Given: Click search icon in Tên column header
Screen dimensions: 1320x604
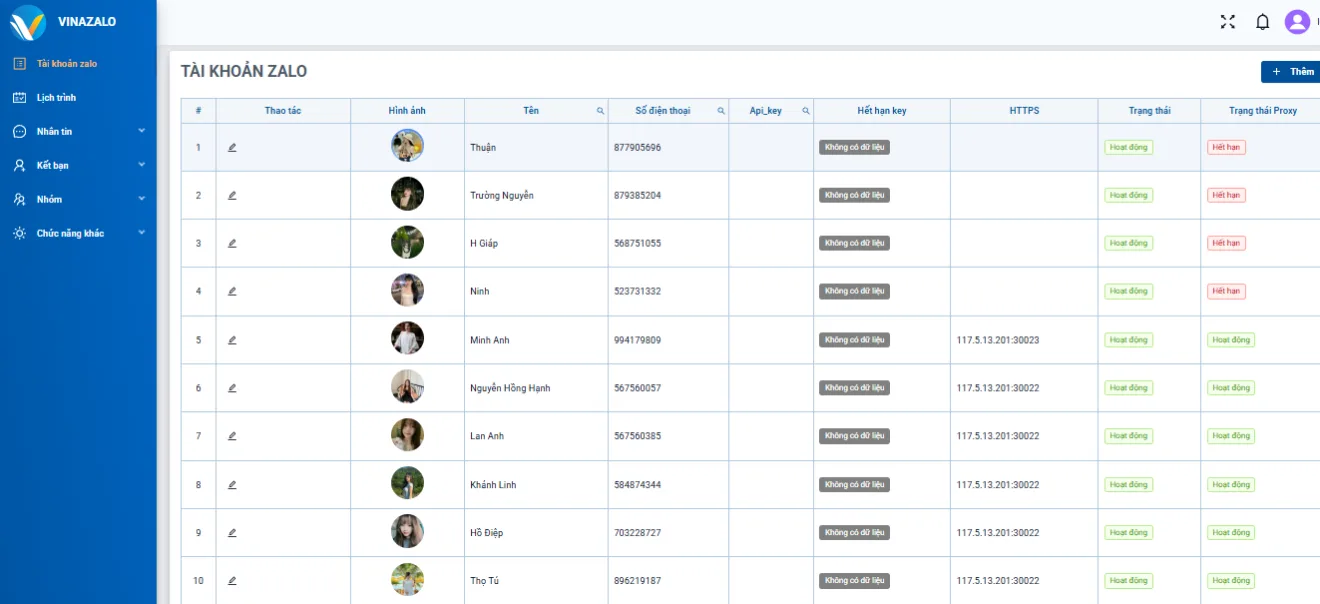Looking at the screenshot, I should [600, 111].
